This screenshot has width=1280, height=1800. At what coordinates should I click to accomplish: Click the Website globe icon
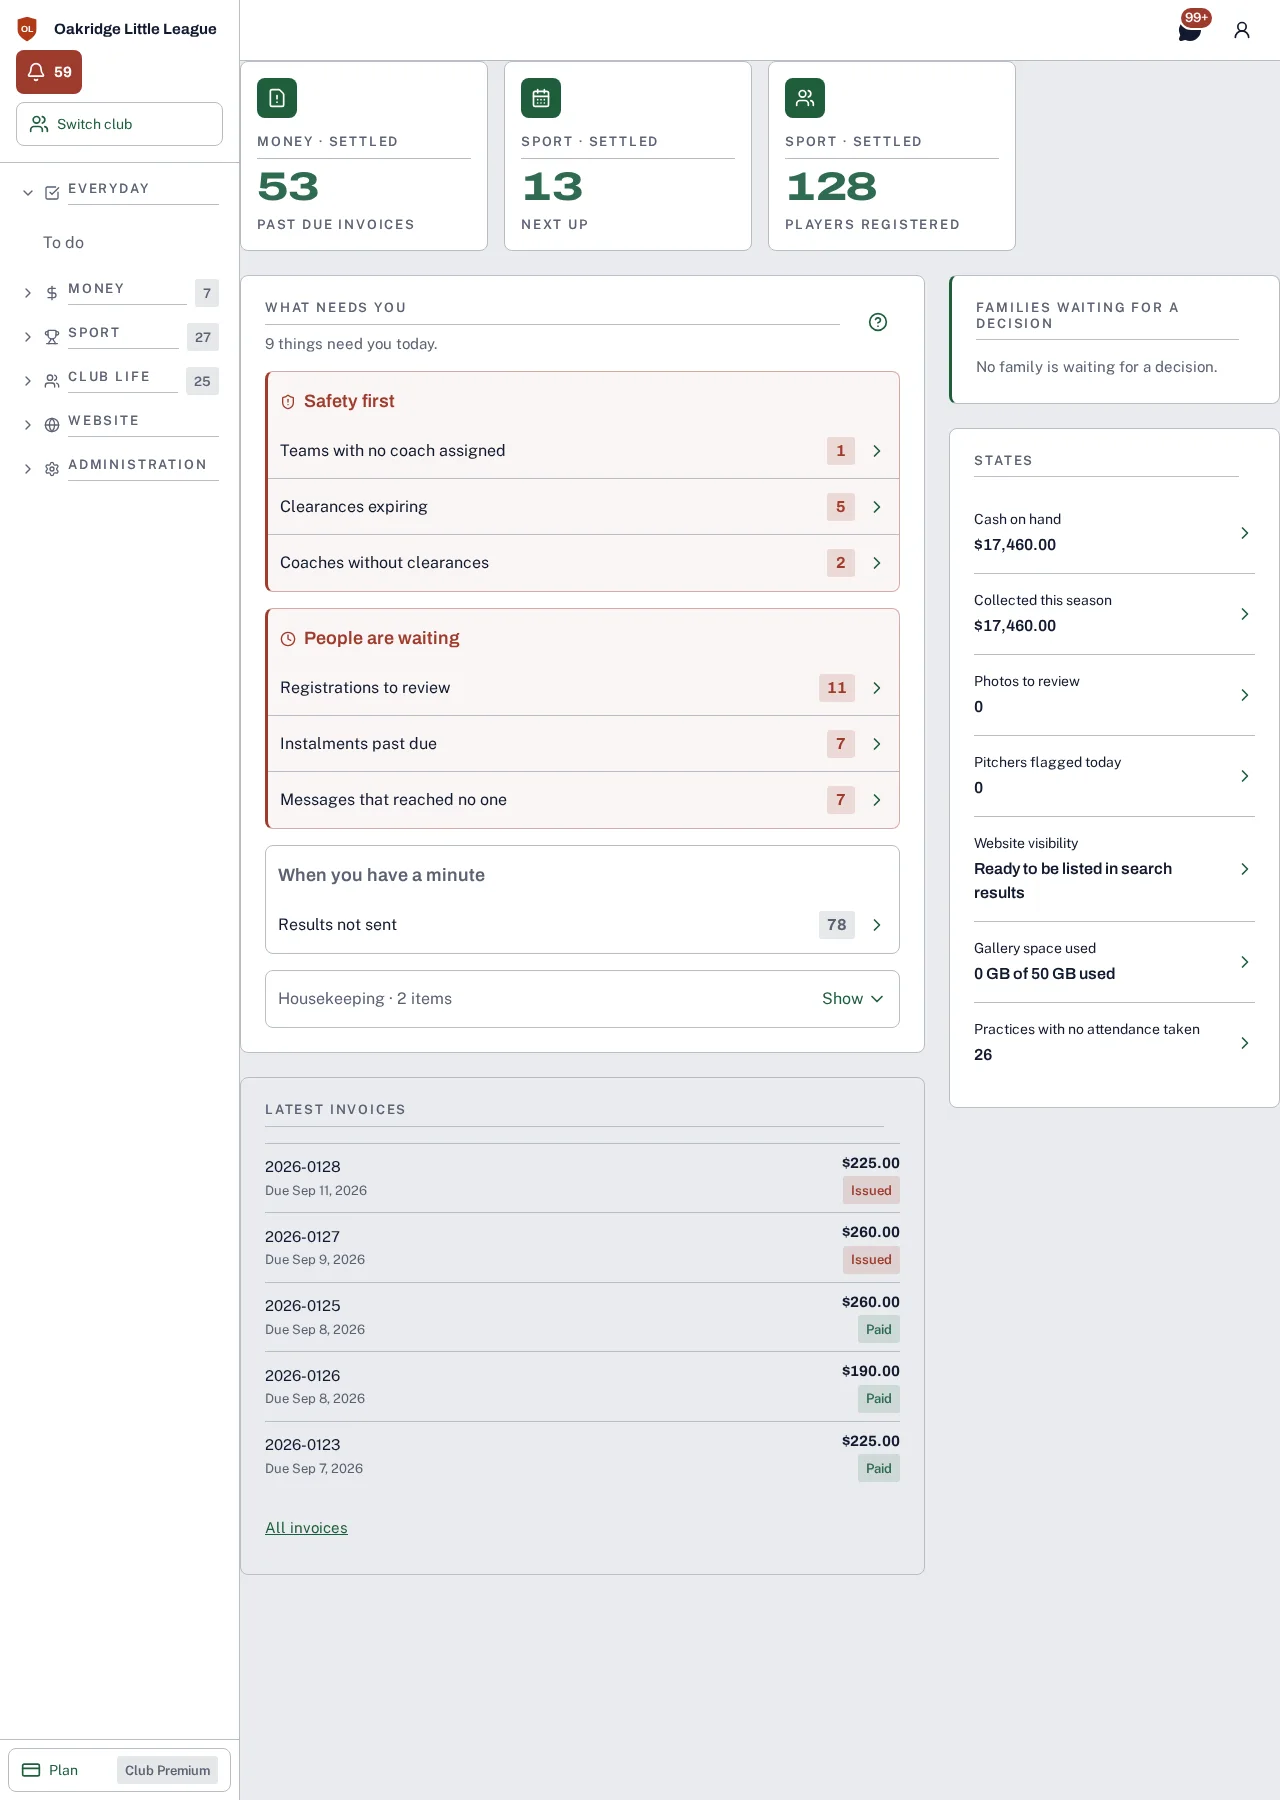52,425
